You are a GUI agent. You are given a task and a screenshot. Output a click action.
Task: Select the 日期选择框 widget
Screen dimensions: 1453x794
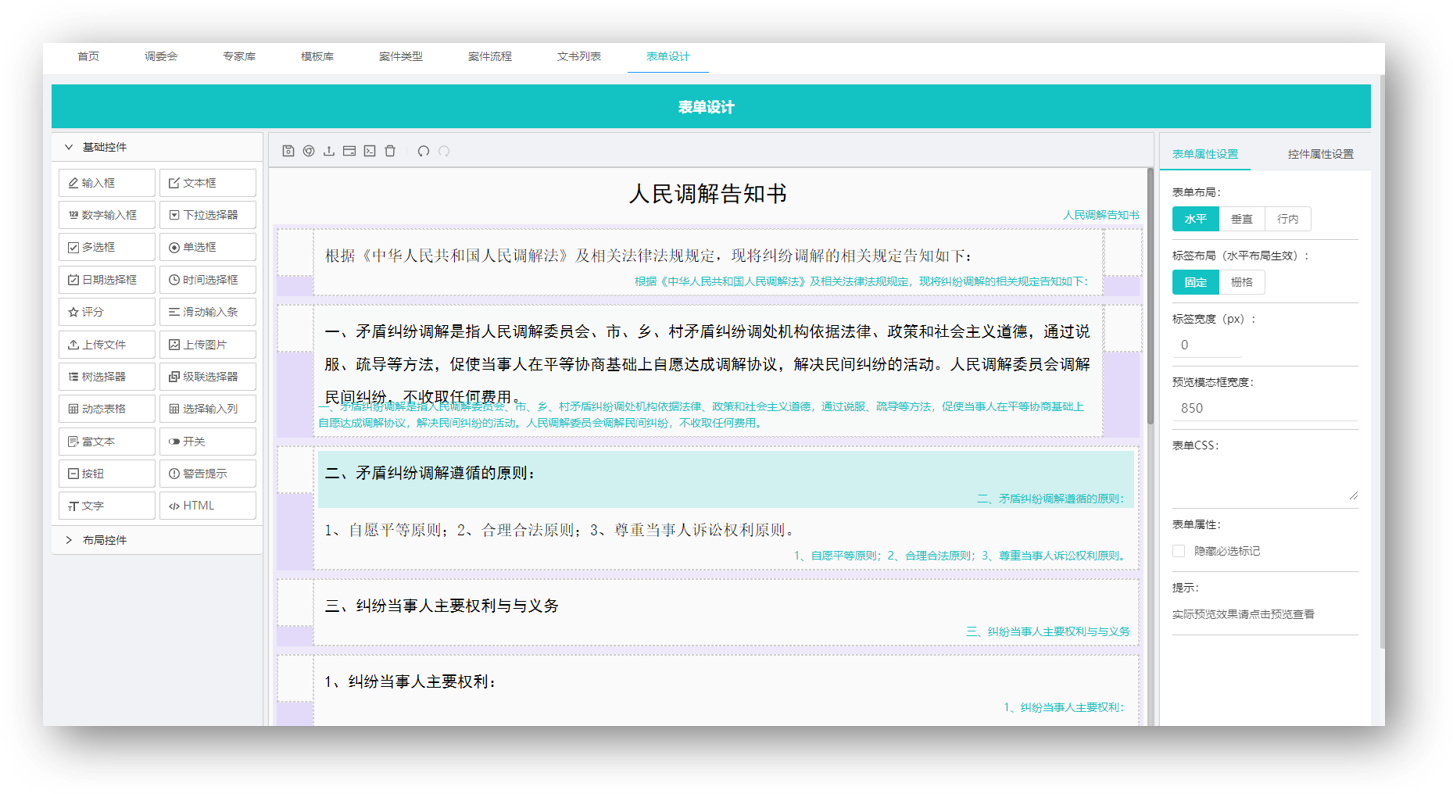(107, 280)
